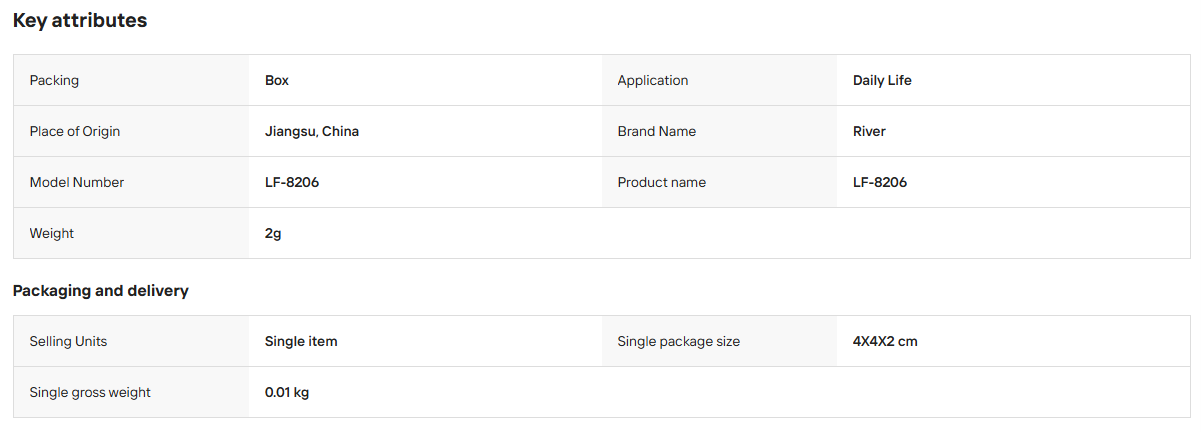Image resolution: width=1201 pixels, height=432 pixels.
Task: Click the 4X4X2 cm package size
Action: [885, 341]
